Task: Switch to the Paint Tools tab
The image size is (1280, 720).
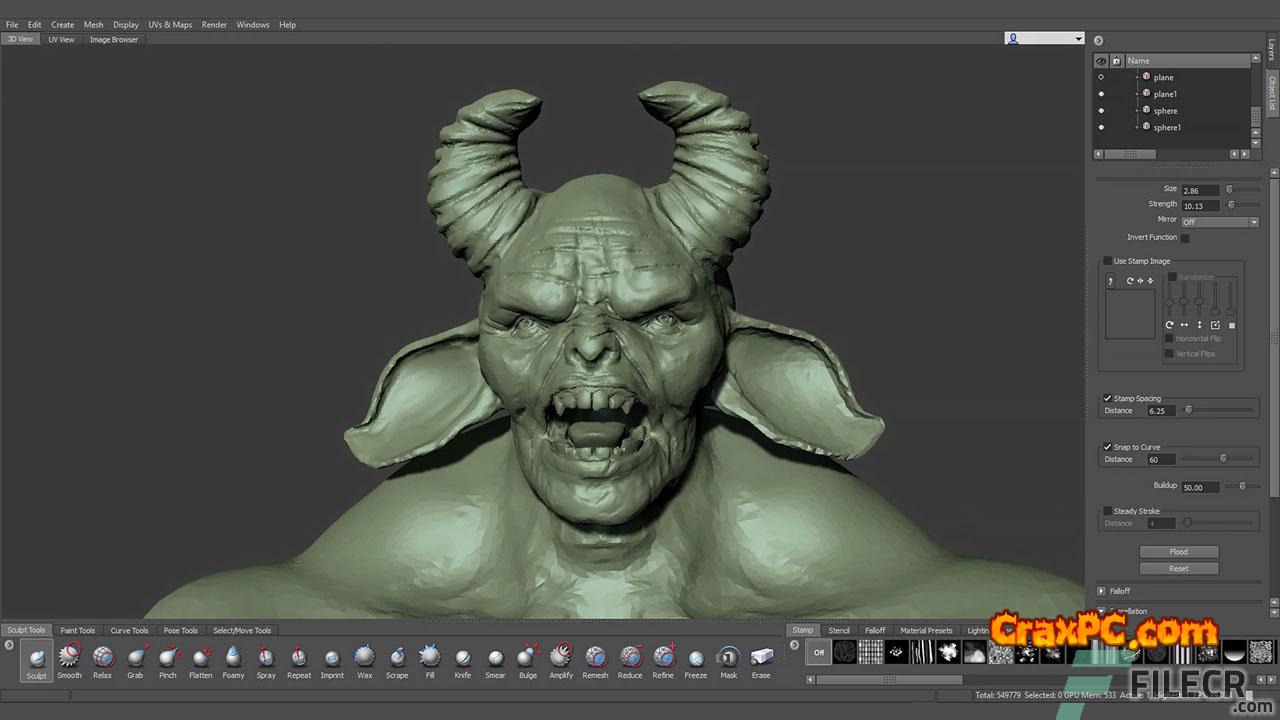Action: pos(77,630)
